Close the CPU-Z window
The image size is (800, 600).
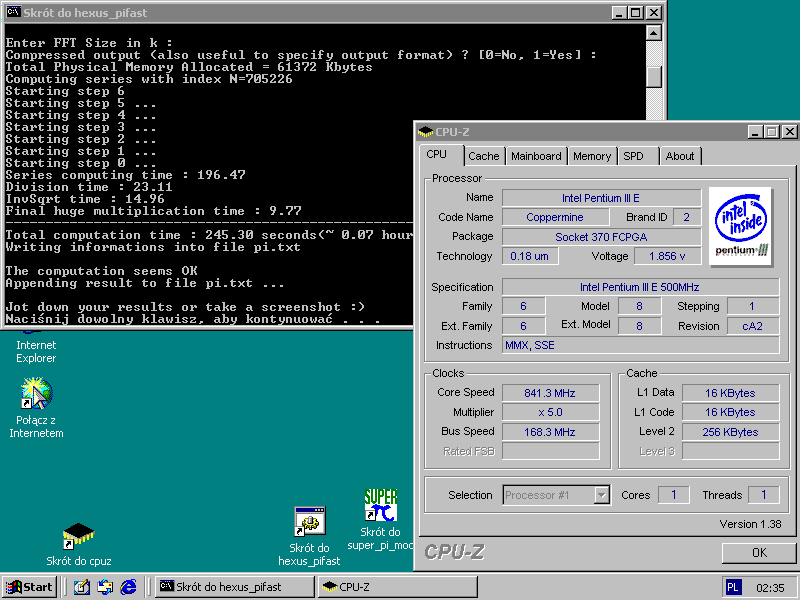(789, 132)
